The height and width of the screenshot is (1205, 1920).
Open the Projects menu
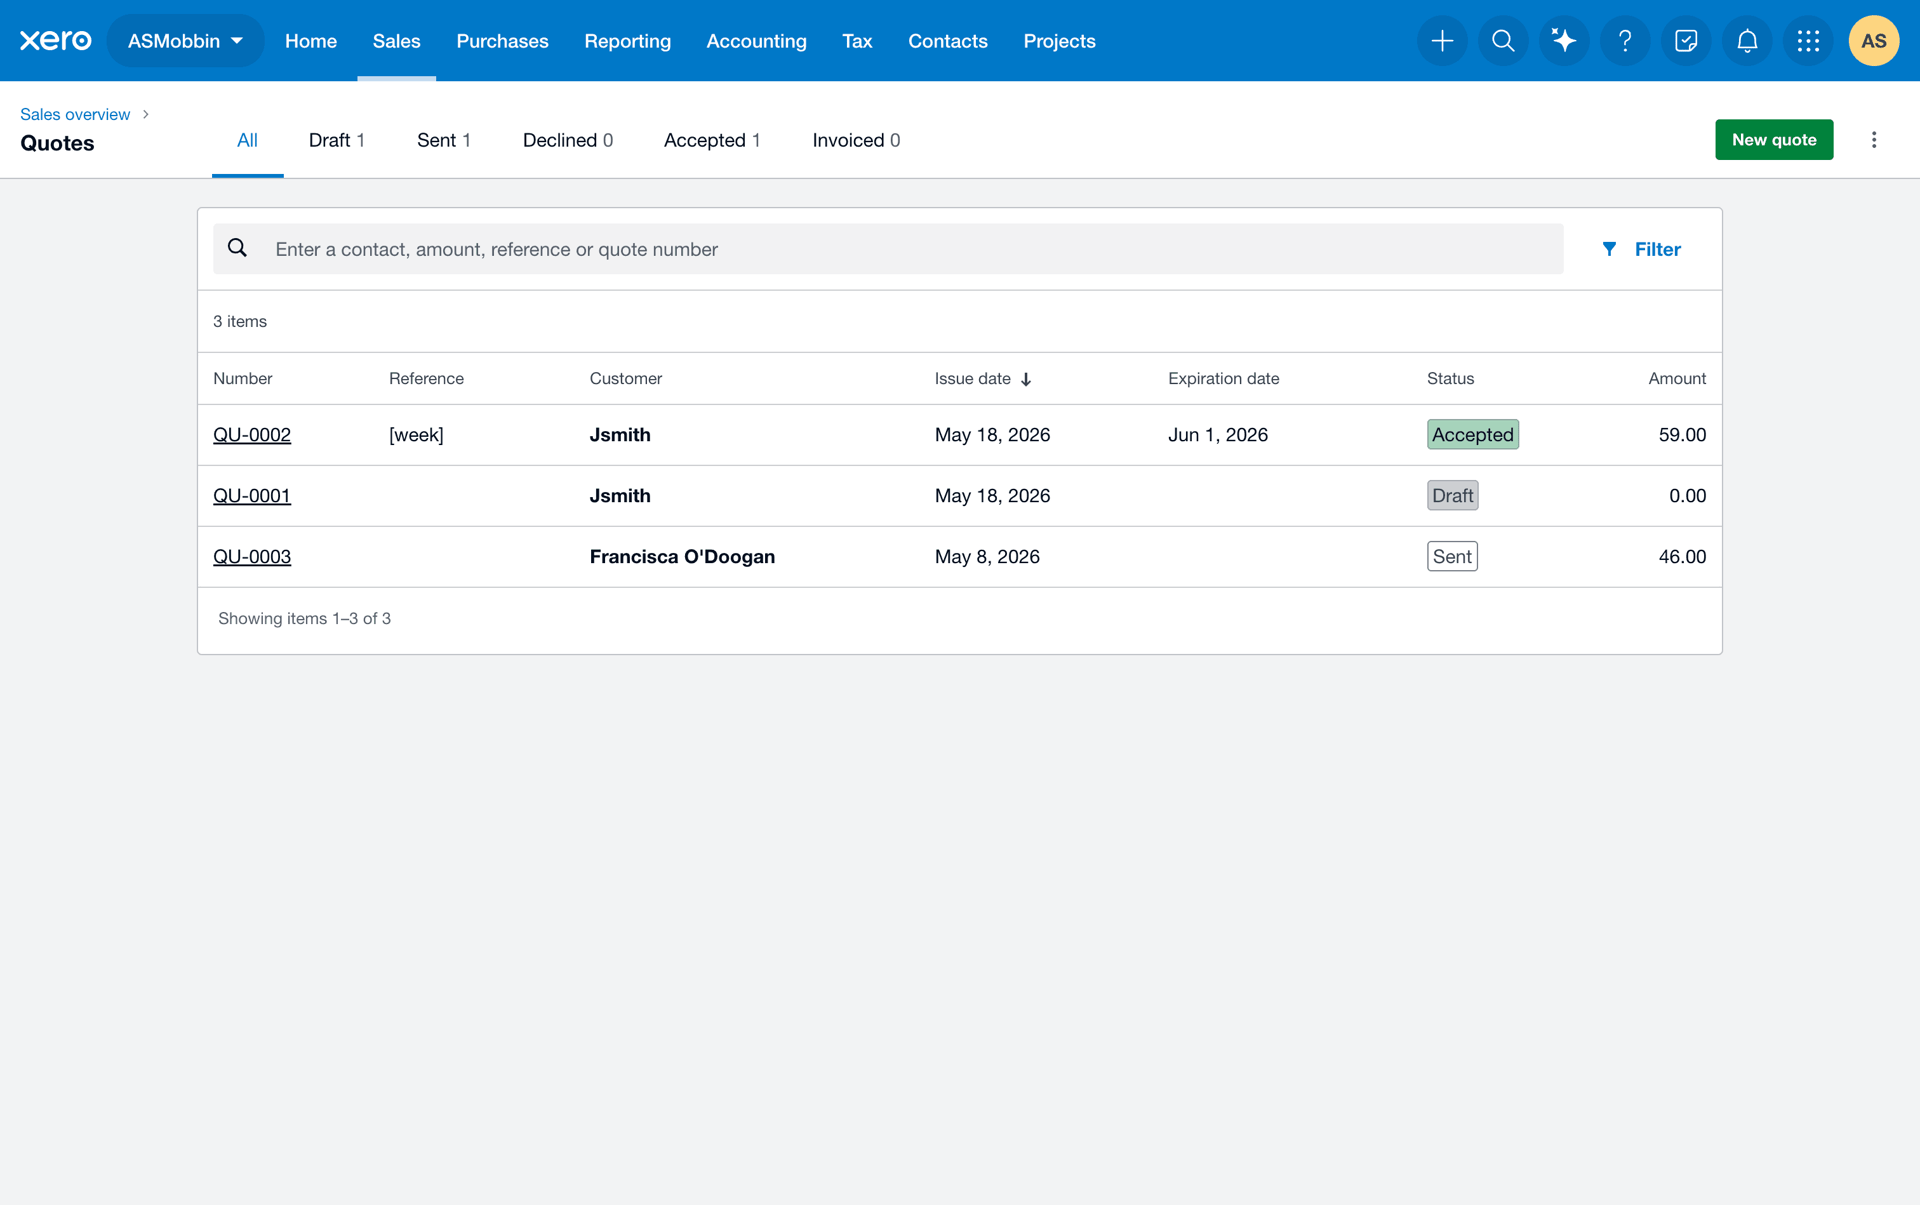[1059, 41]
